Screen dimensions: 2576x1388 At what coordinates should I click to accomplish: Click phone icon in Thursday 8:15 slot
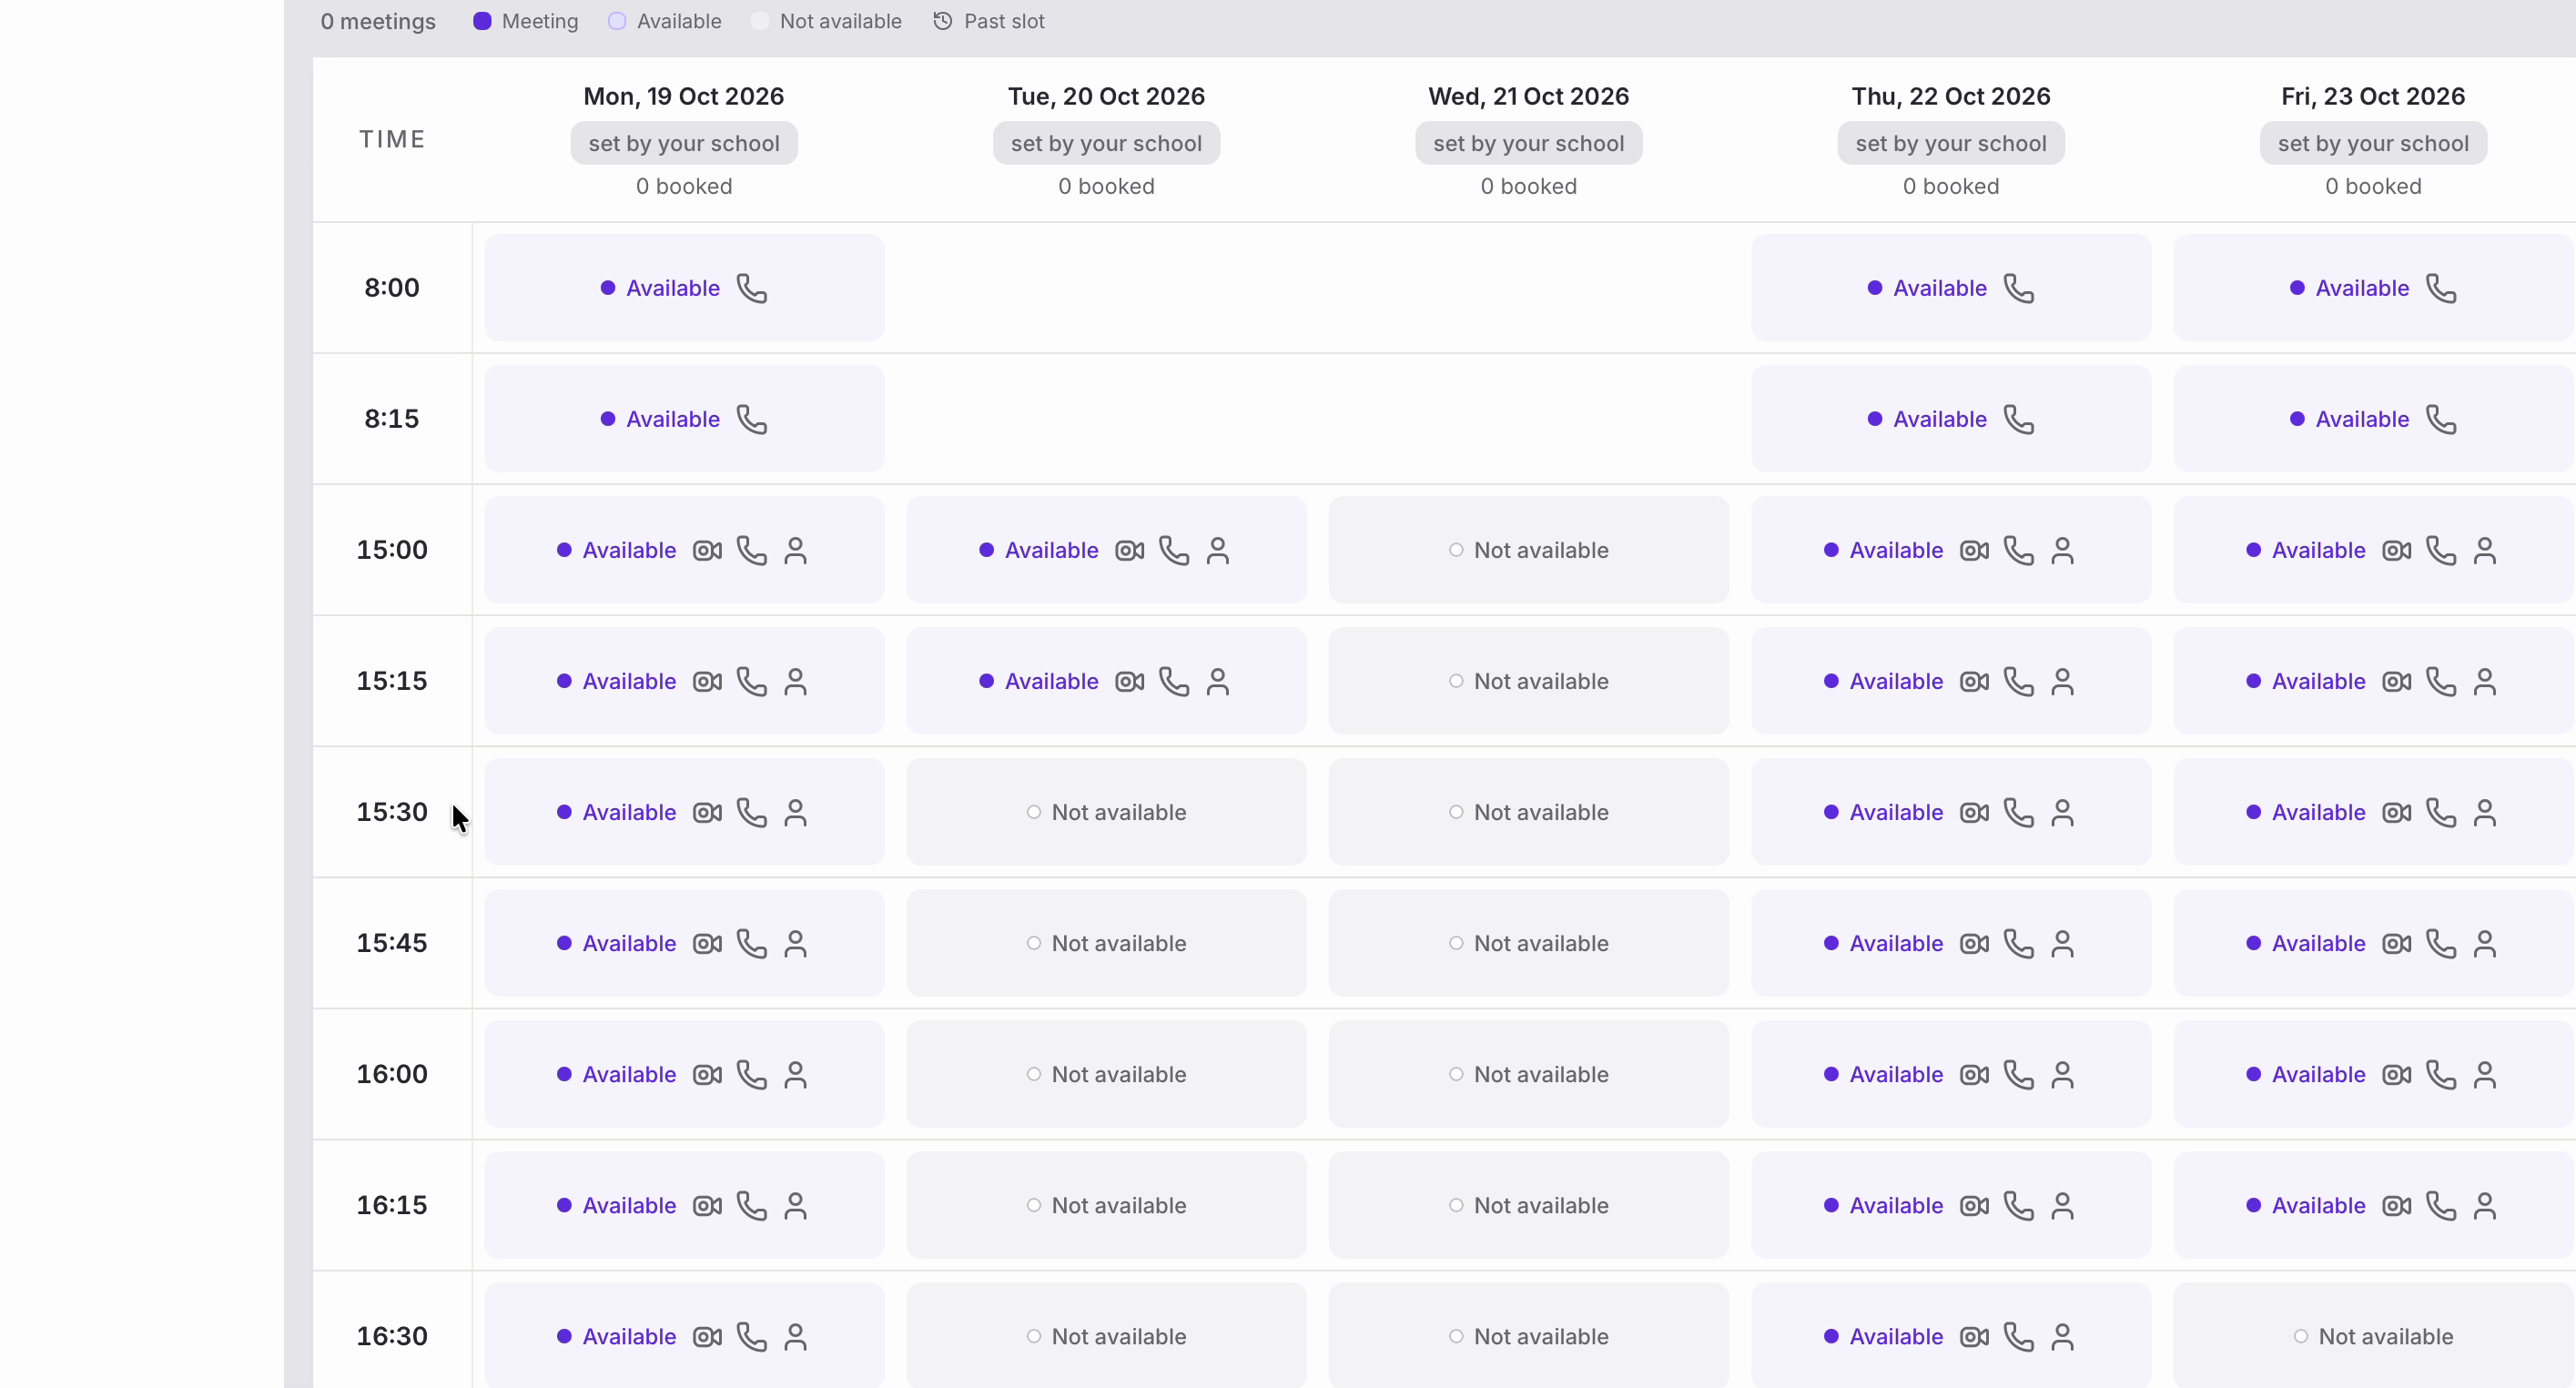coord(2019,419)
